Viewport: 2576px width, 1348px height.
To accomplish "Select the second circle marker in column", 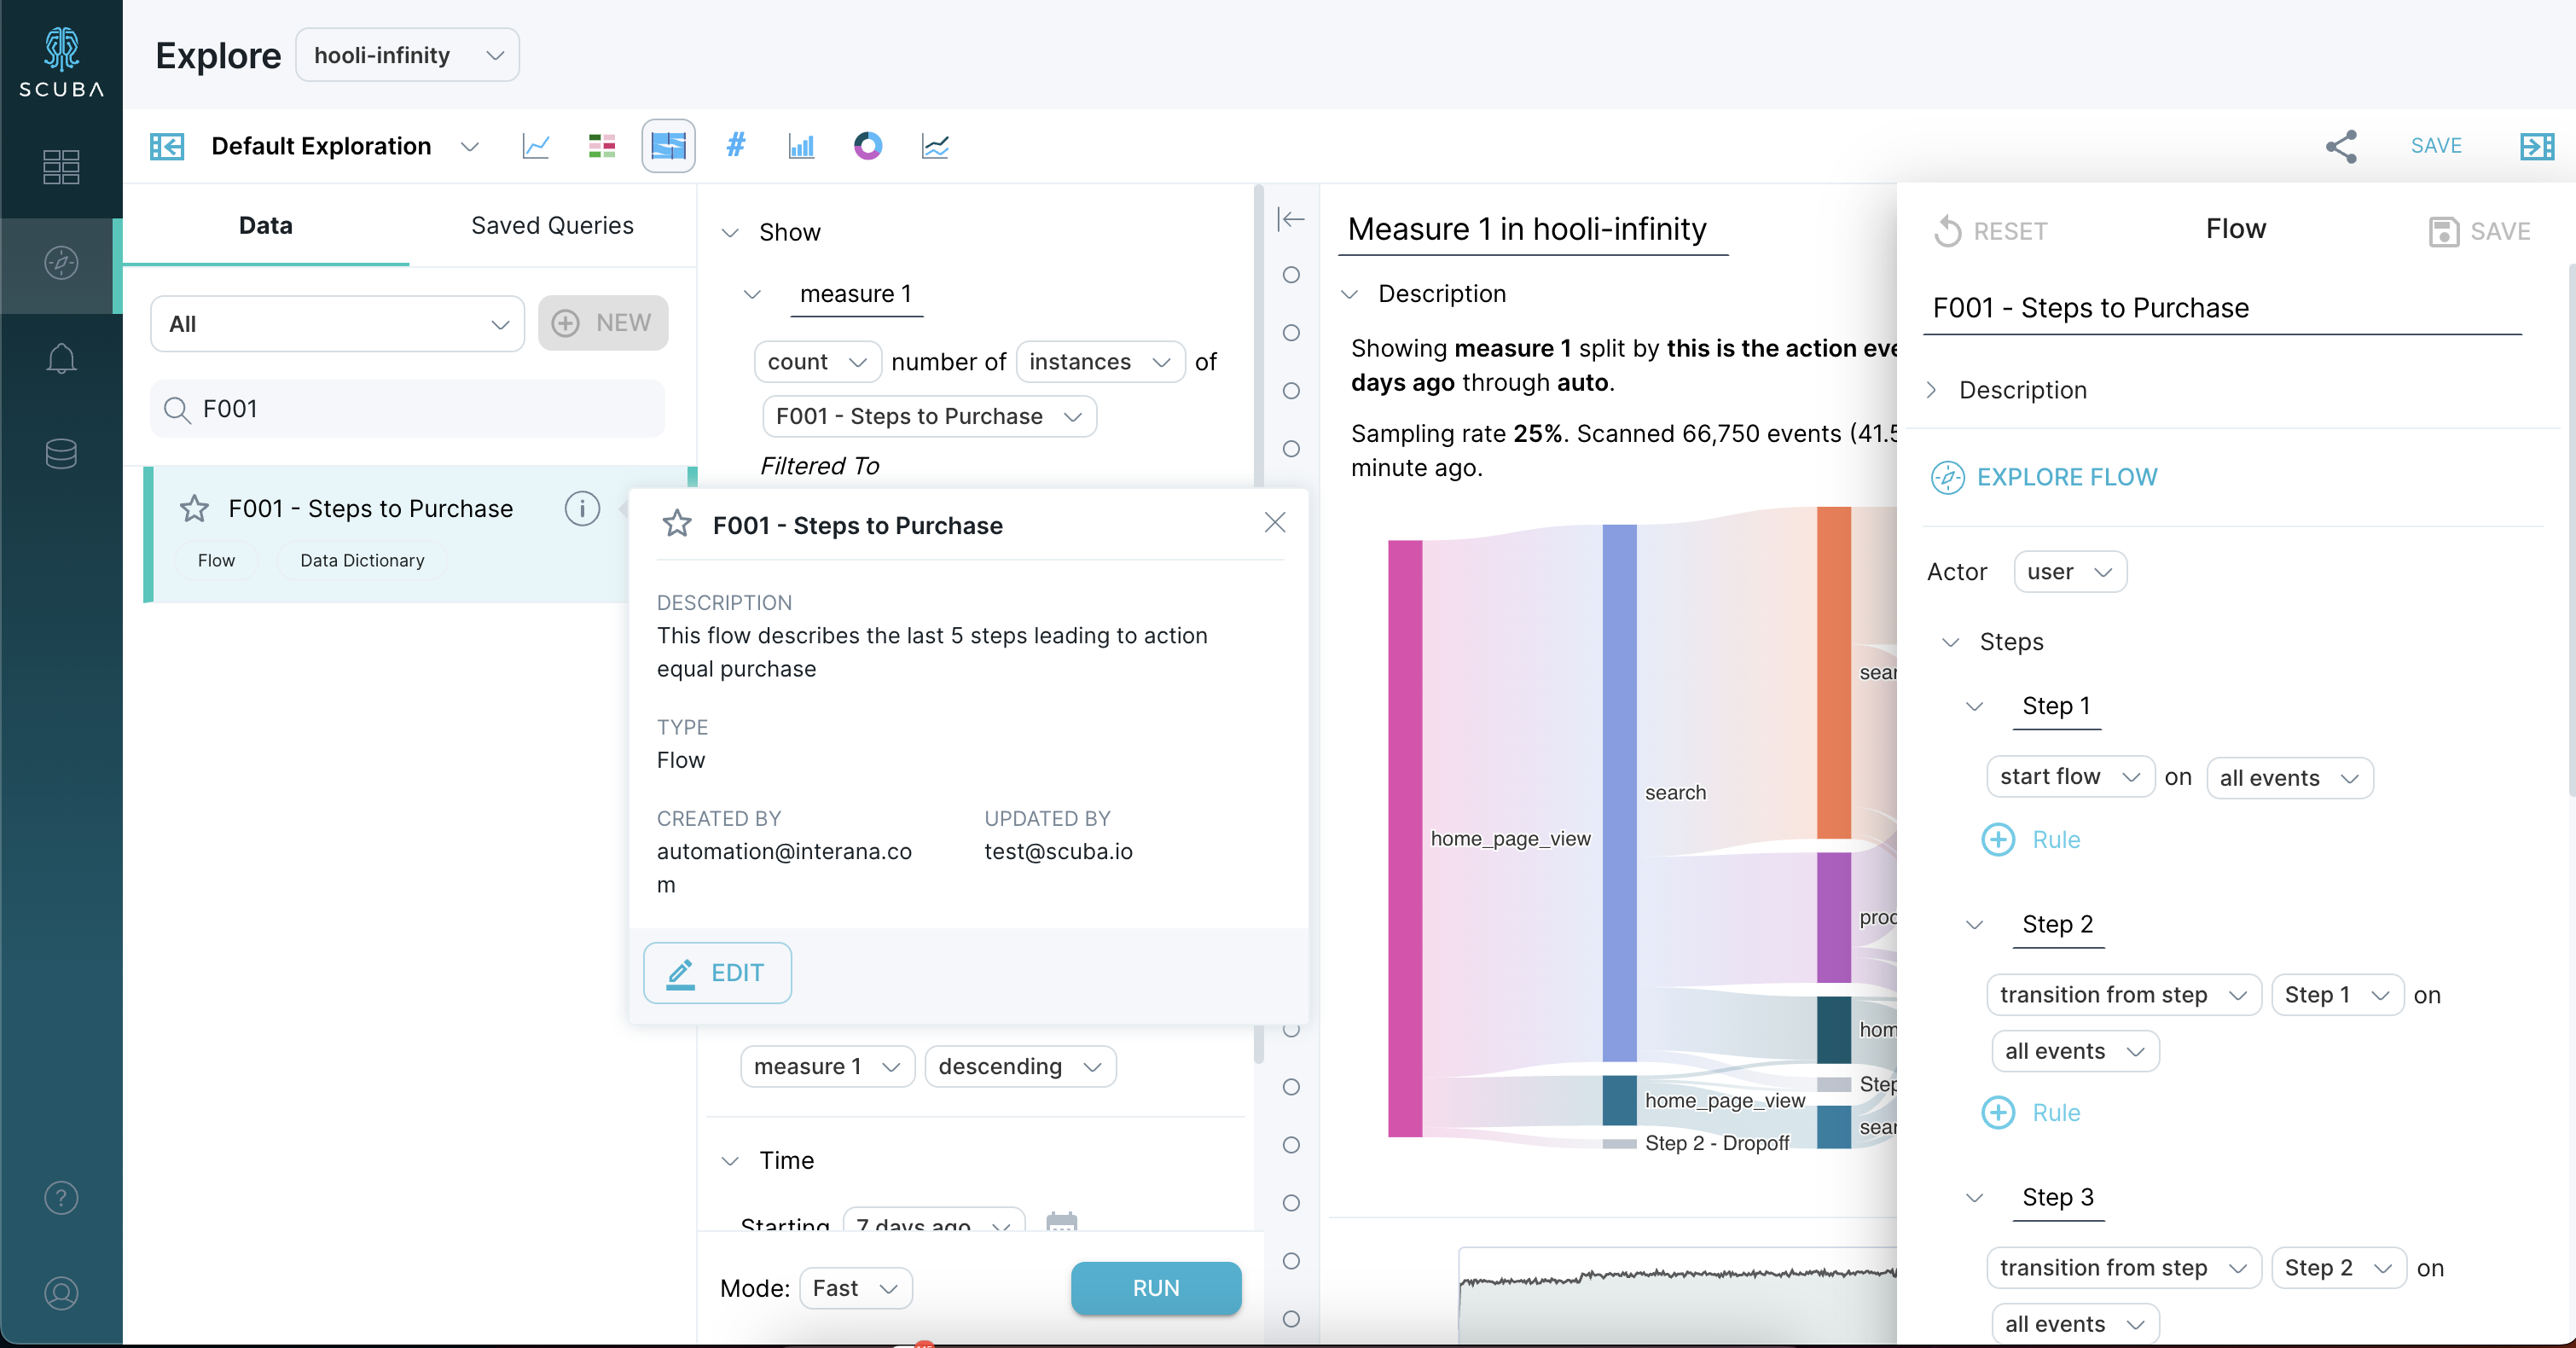I will coord(1291,333).
